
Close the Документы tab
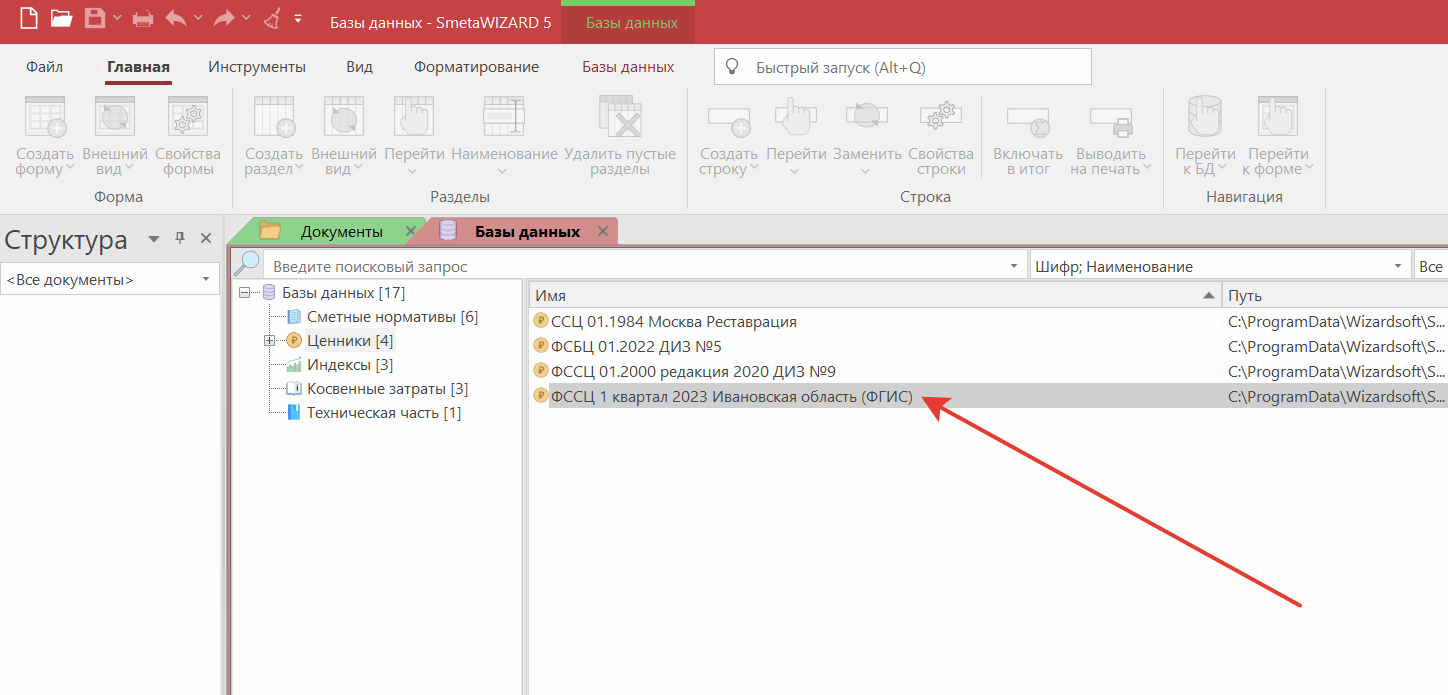pyautogui.click(x=410, y=232)
